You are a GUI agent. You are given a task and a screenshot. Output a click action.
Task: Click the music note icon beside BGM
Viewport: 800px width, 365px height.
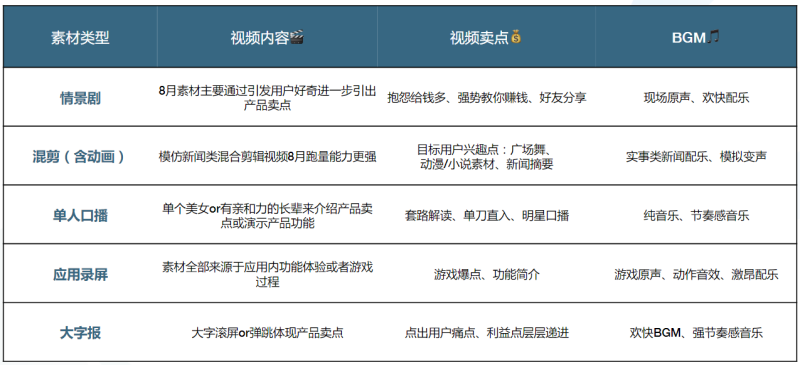(714, 37)
